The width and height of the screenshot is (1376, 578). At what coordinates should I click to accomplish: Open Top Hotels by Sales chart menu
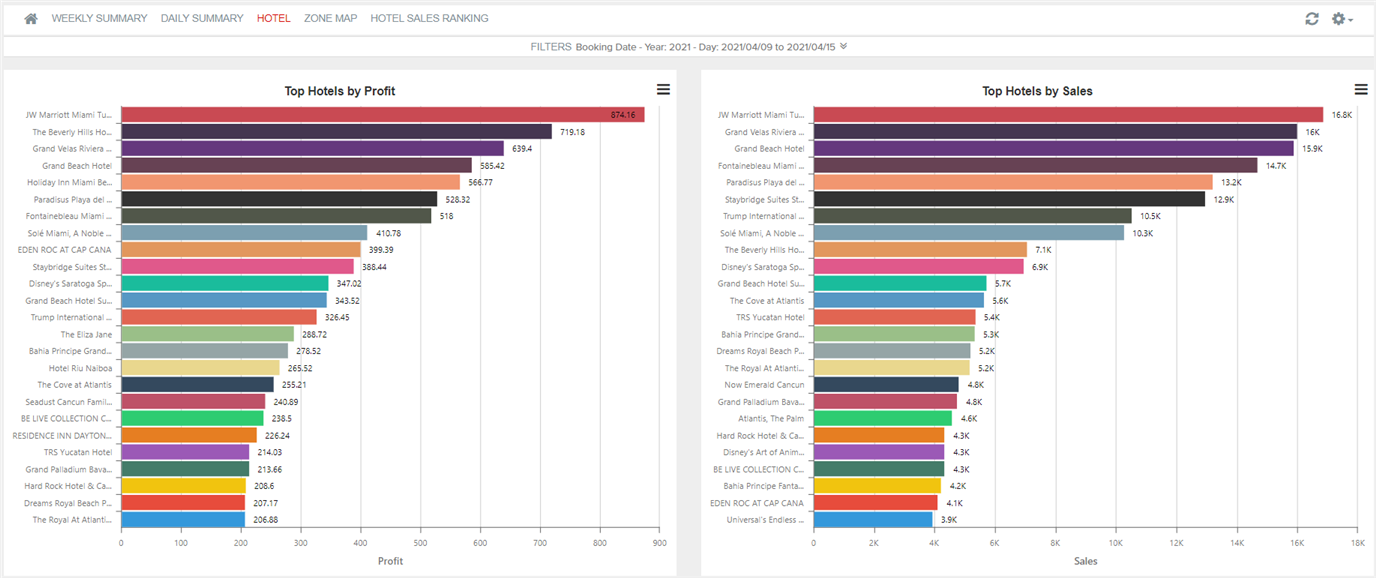coord(1361,89)
